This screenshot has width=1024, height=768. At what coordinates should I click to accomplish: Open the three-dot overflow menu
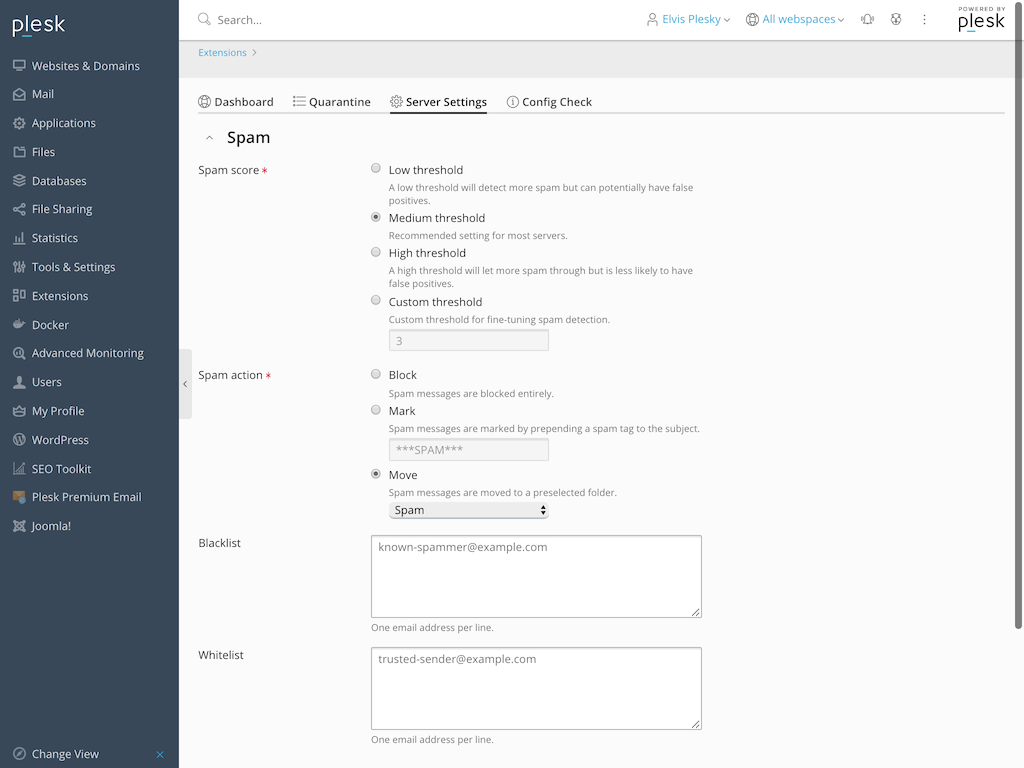point(923,18)
